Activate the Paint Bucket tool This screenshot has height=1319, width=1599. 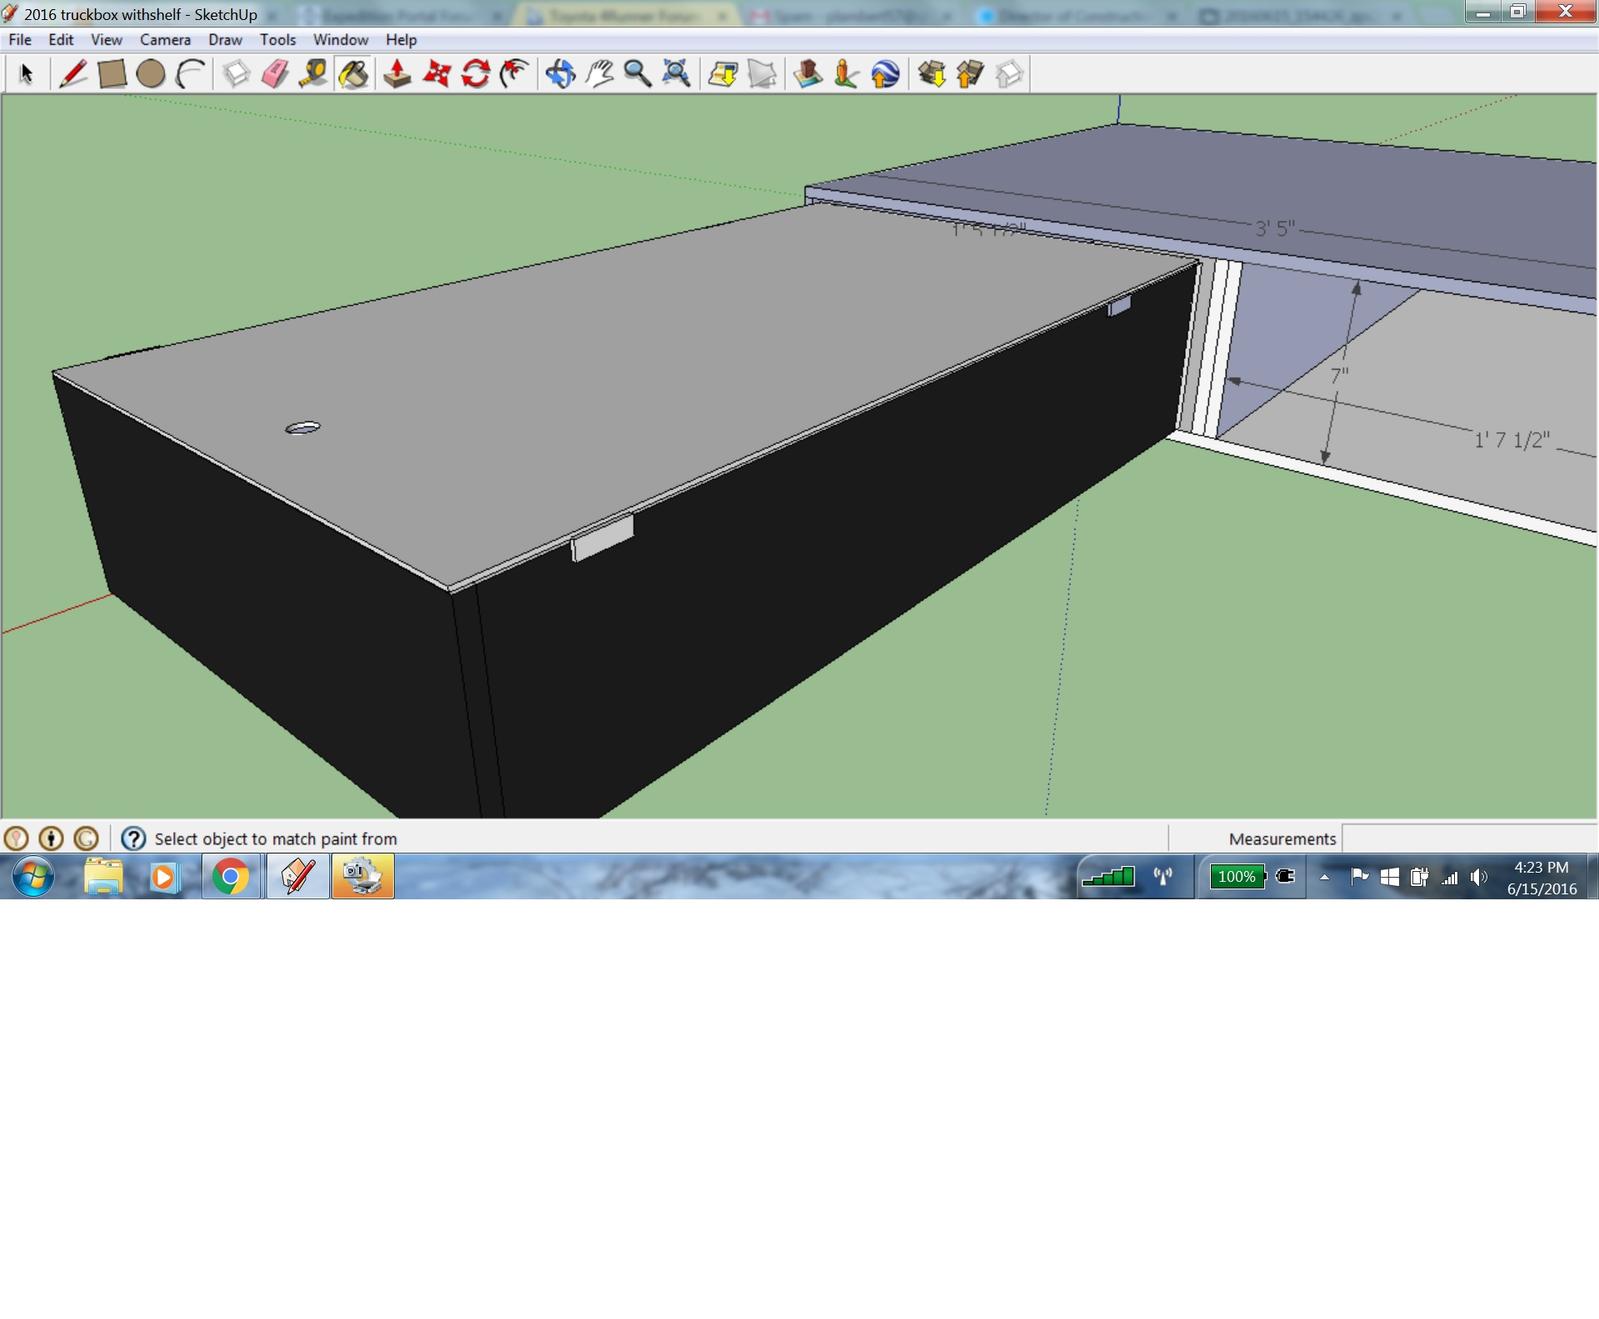click(353, 74)
